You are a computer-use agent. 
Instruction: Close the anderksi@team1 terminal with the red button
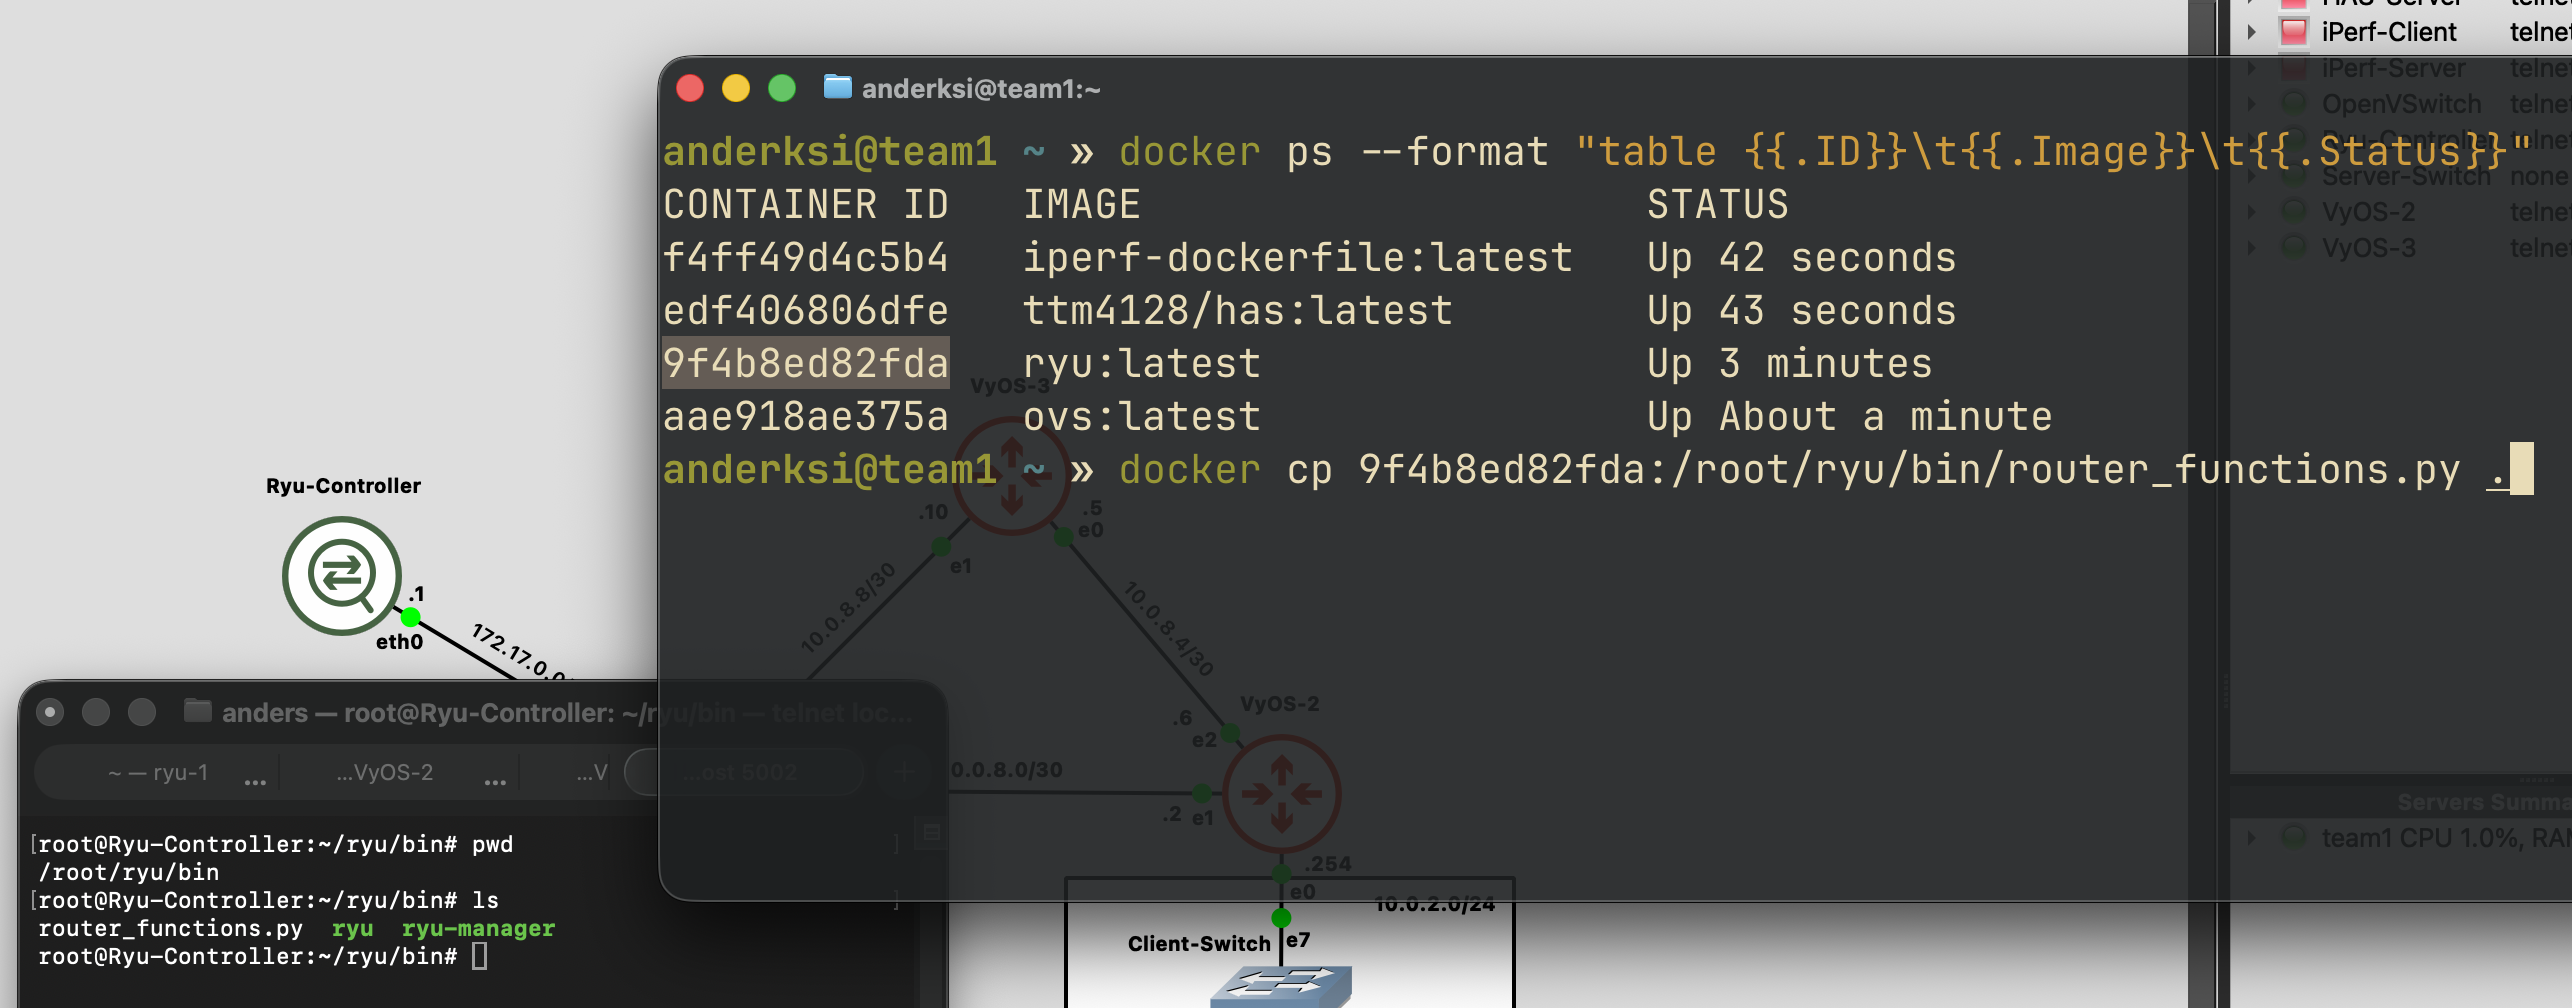click(x=690, y=89)
